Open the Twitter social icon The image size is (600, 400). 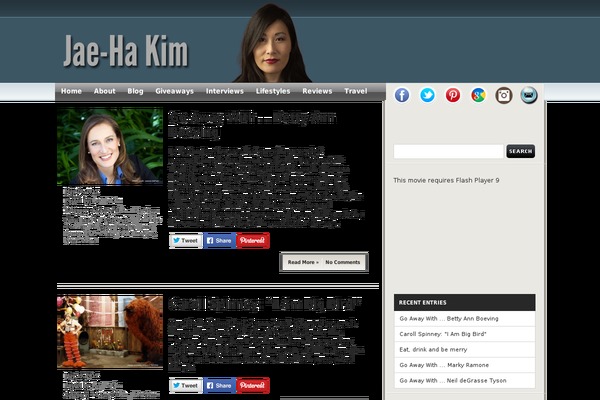pyautogui.click(x=427, y=95)
